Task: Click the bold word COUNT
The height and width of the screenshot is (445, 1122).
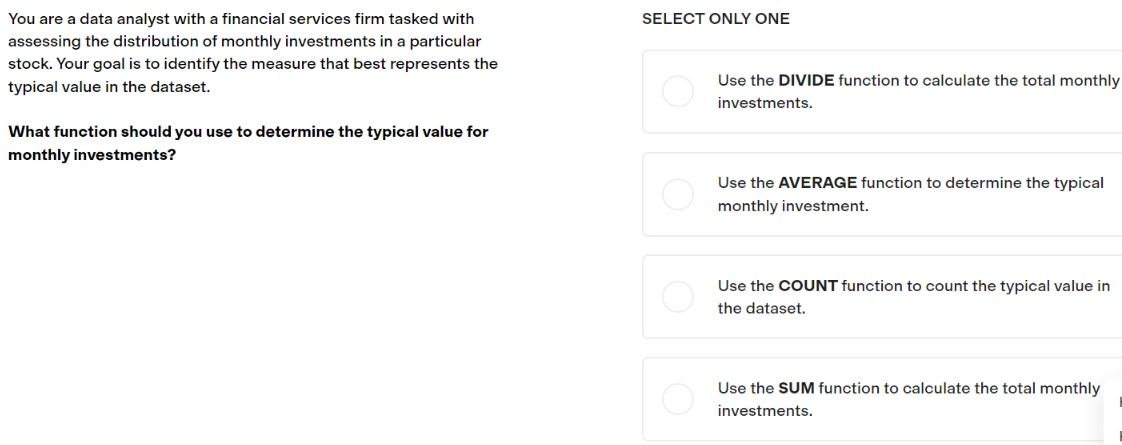Action: click(808, 286)
